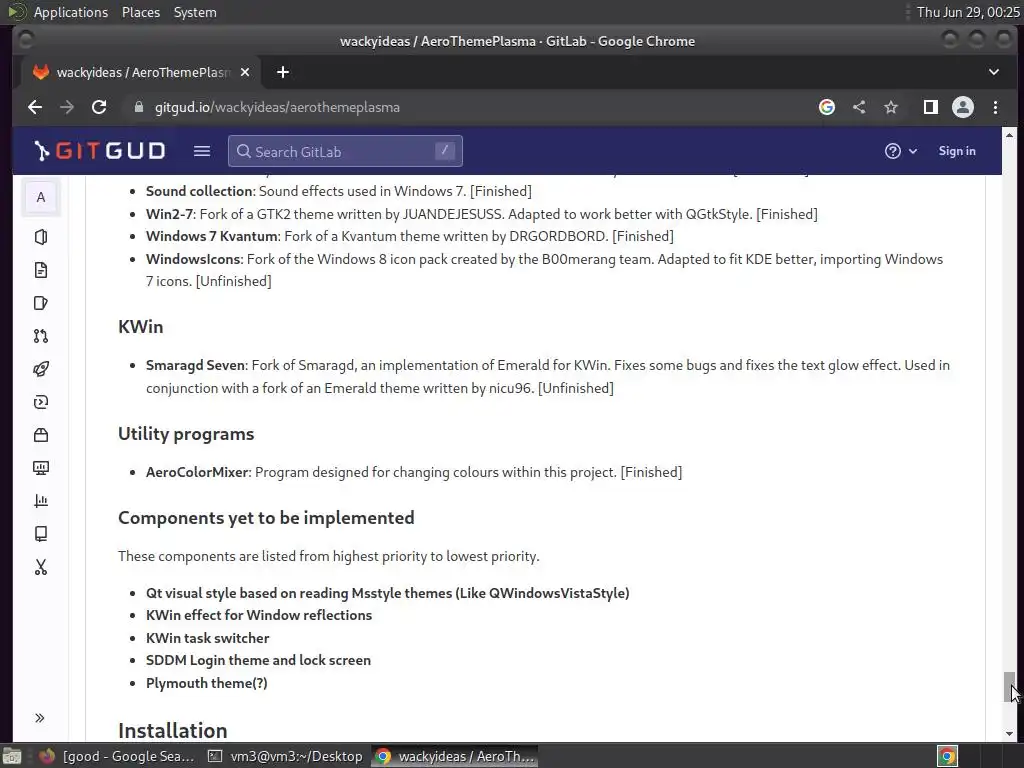The height and width of the screenshot is (768, 1024).
Task: View site information padlock icon
Action: click(x=138, y=107)
